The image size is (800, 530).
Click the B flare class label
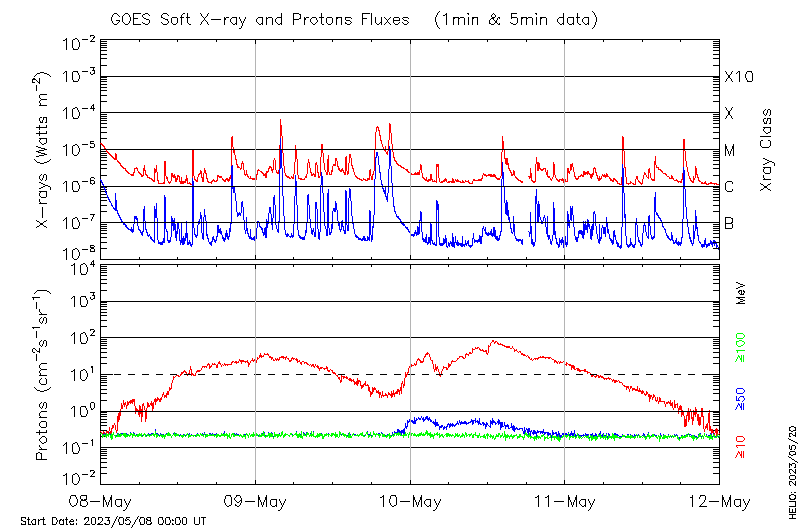[x=729, y=223]
